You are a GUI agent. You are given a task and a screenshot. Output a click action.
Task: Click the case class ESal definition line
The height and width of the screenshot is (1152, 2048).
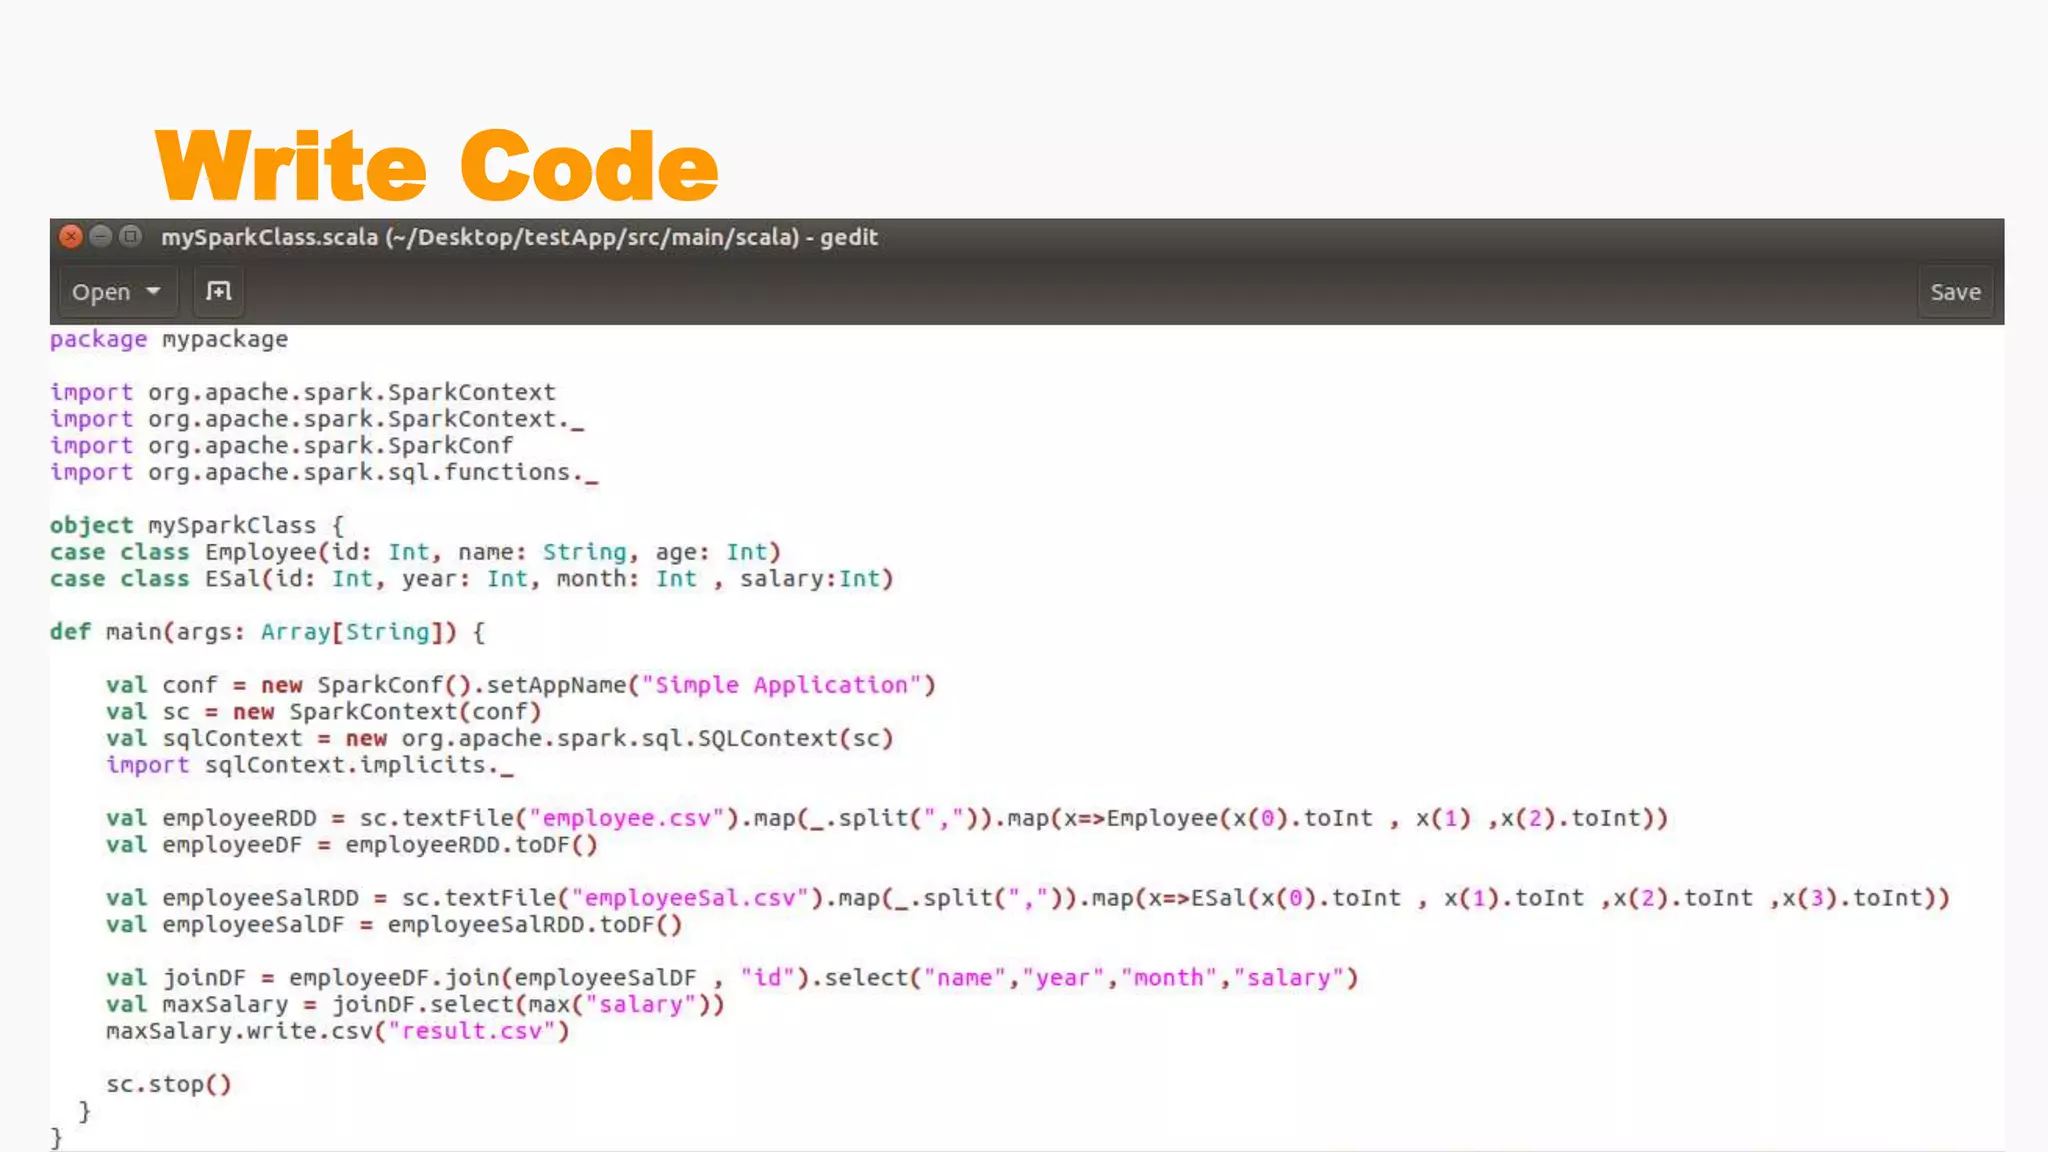[x=472, y=579]
